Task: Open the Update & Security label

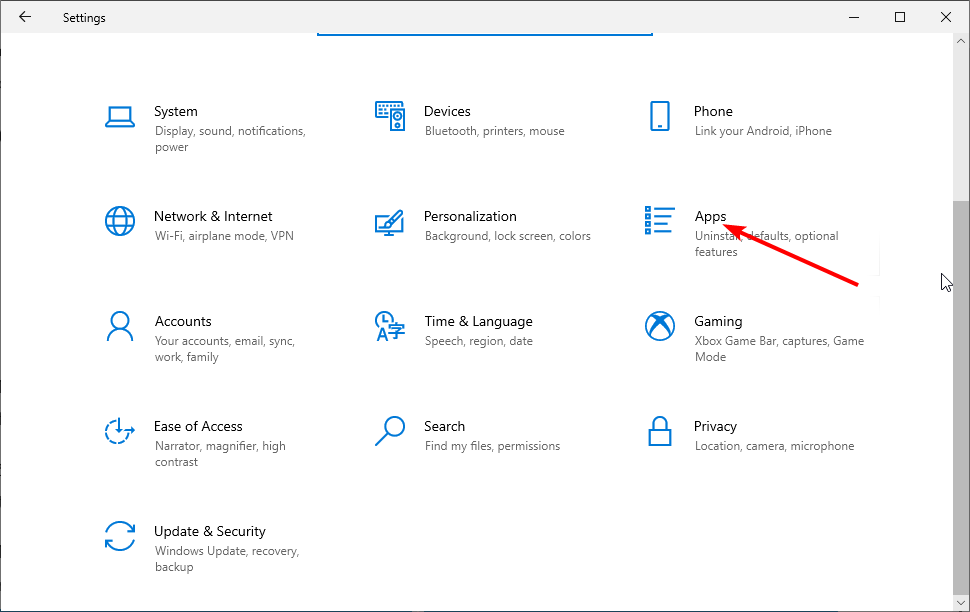Action: click(210, 531)
